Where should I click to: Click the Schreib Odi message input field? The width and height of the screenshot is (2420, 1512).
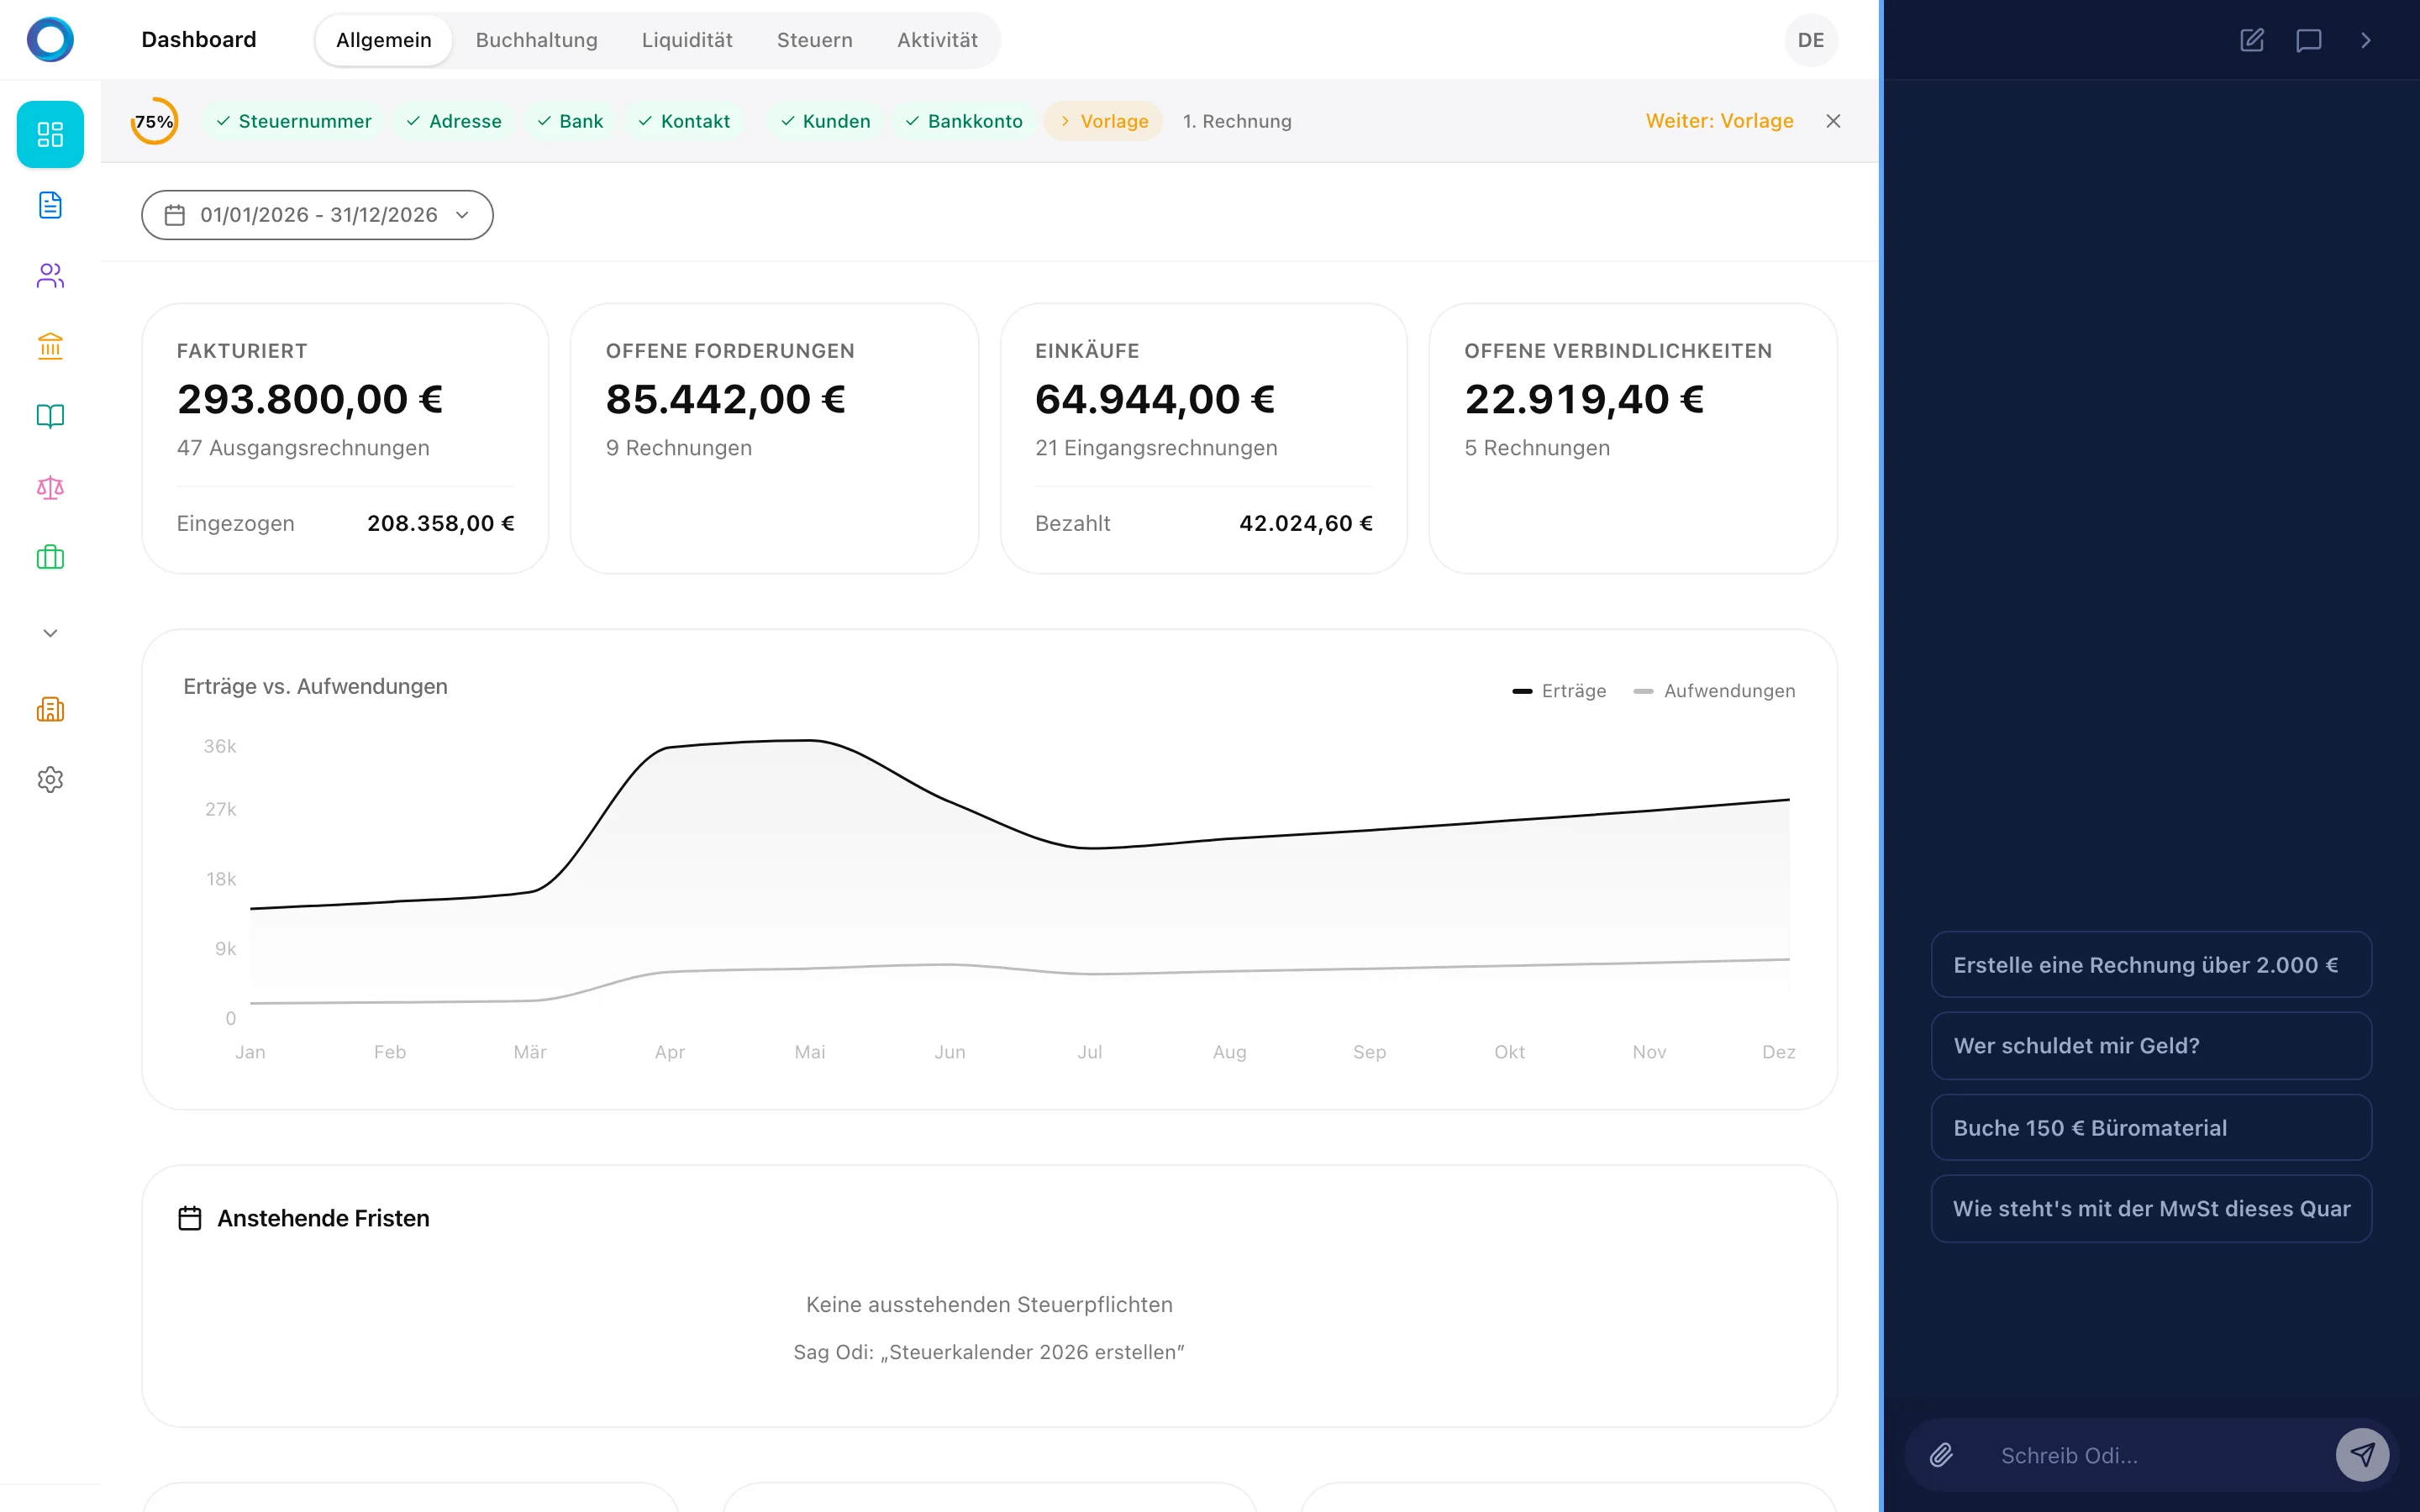2120,1455
